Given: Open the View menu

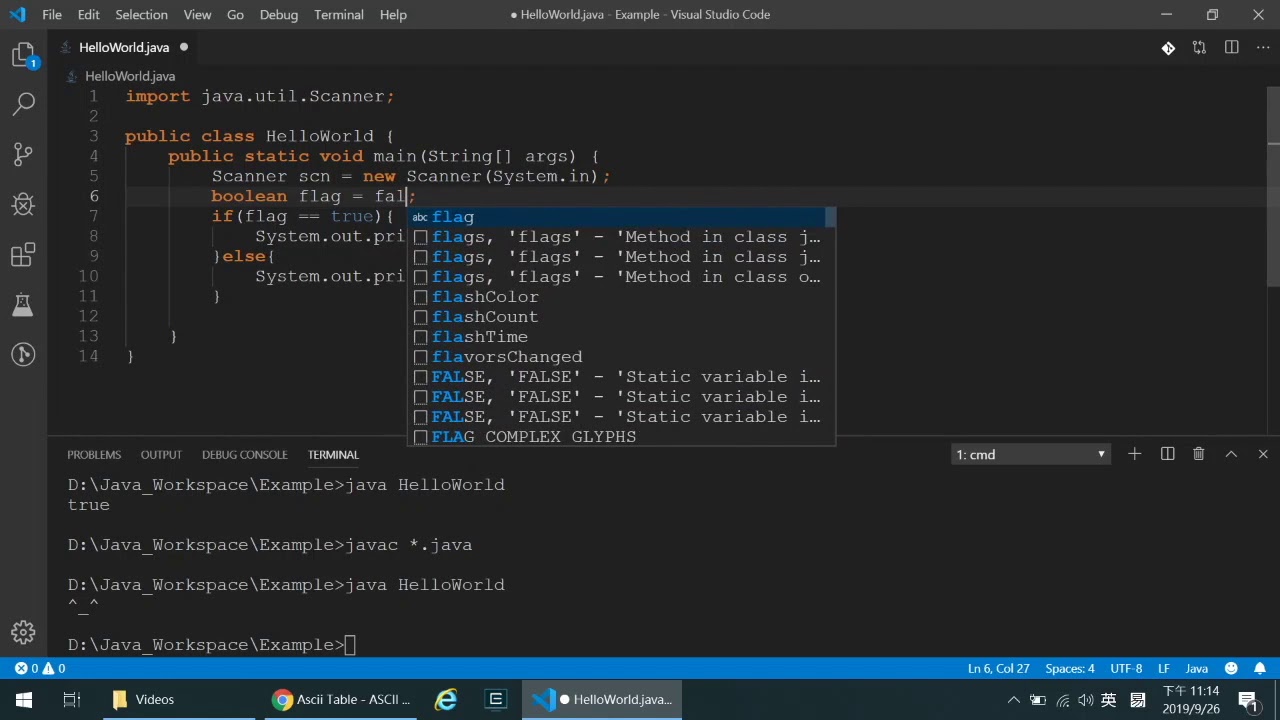Looking at the screenshot, I should pyautogui.click(x=197, y=15).
